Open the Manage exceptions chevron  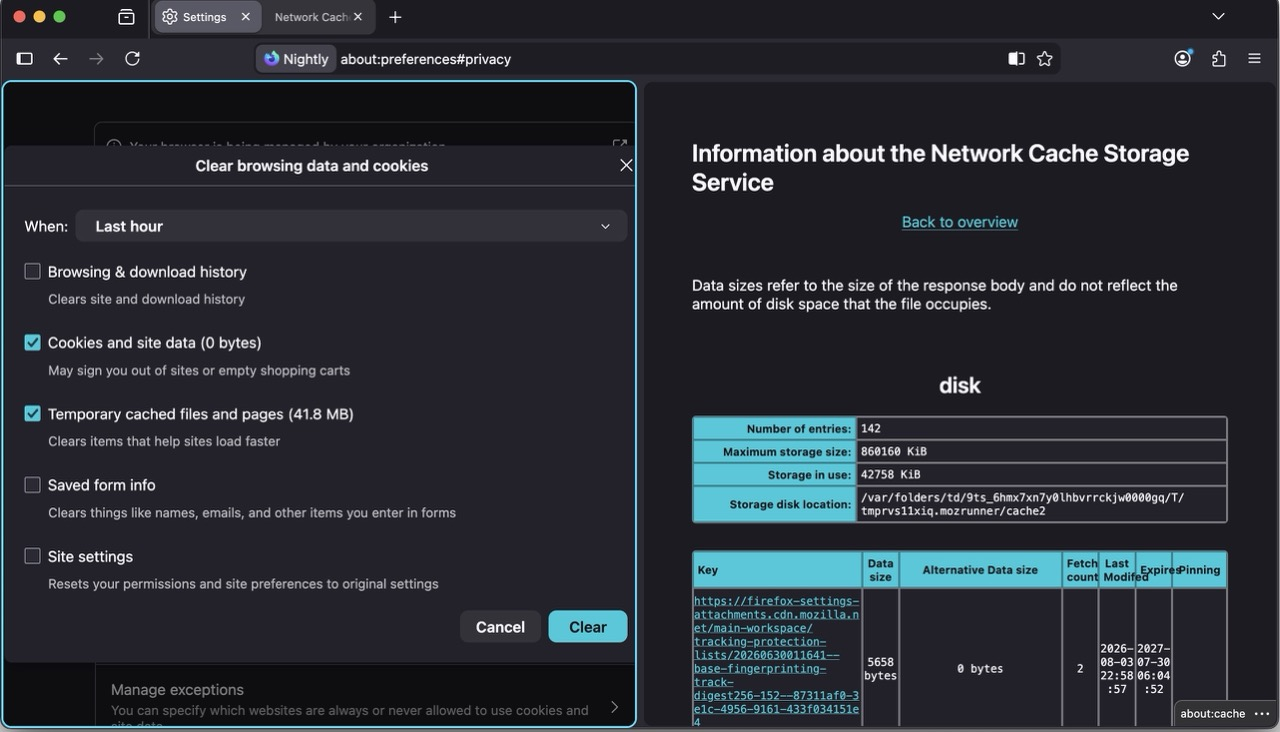coord(614,707)
